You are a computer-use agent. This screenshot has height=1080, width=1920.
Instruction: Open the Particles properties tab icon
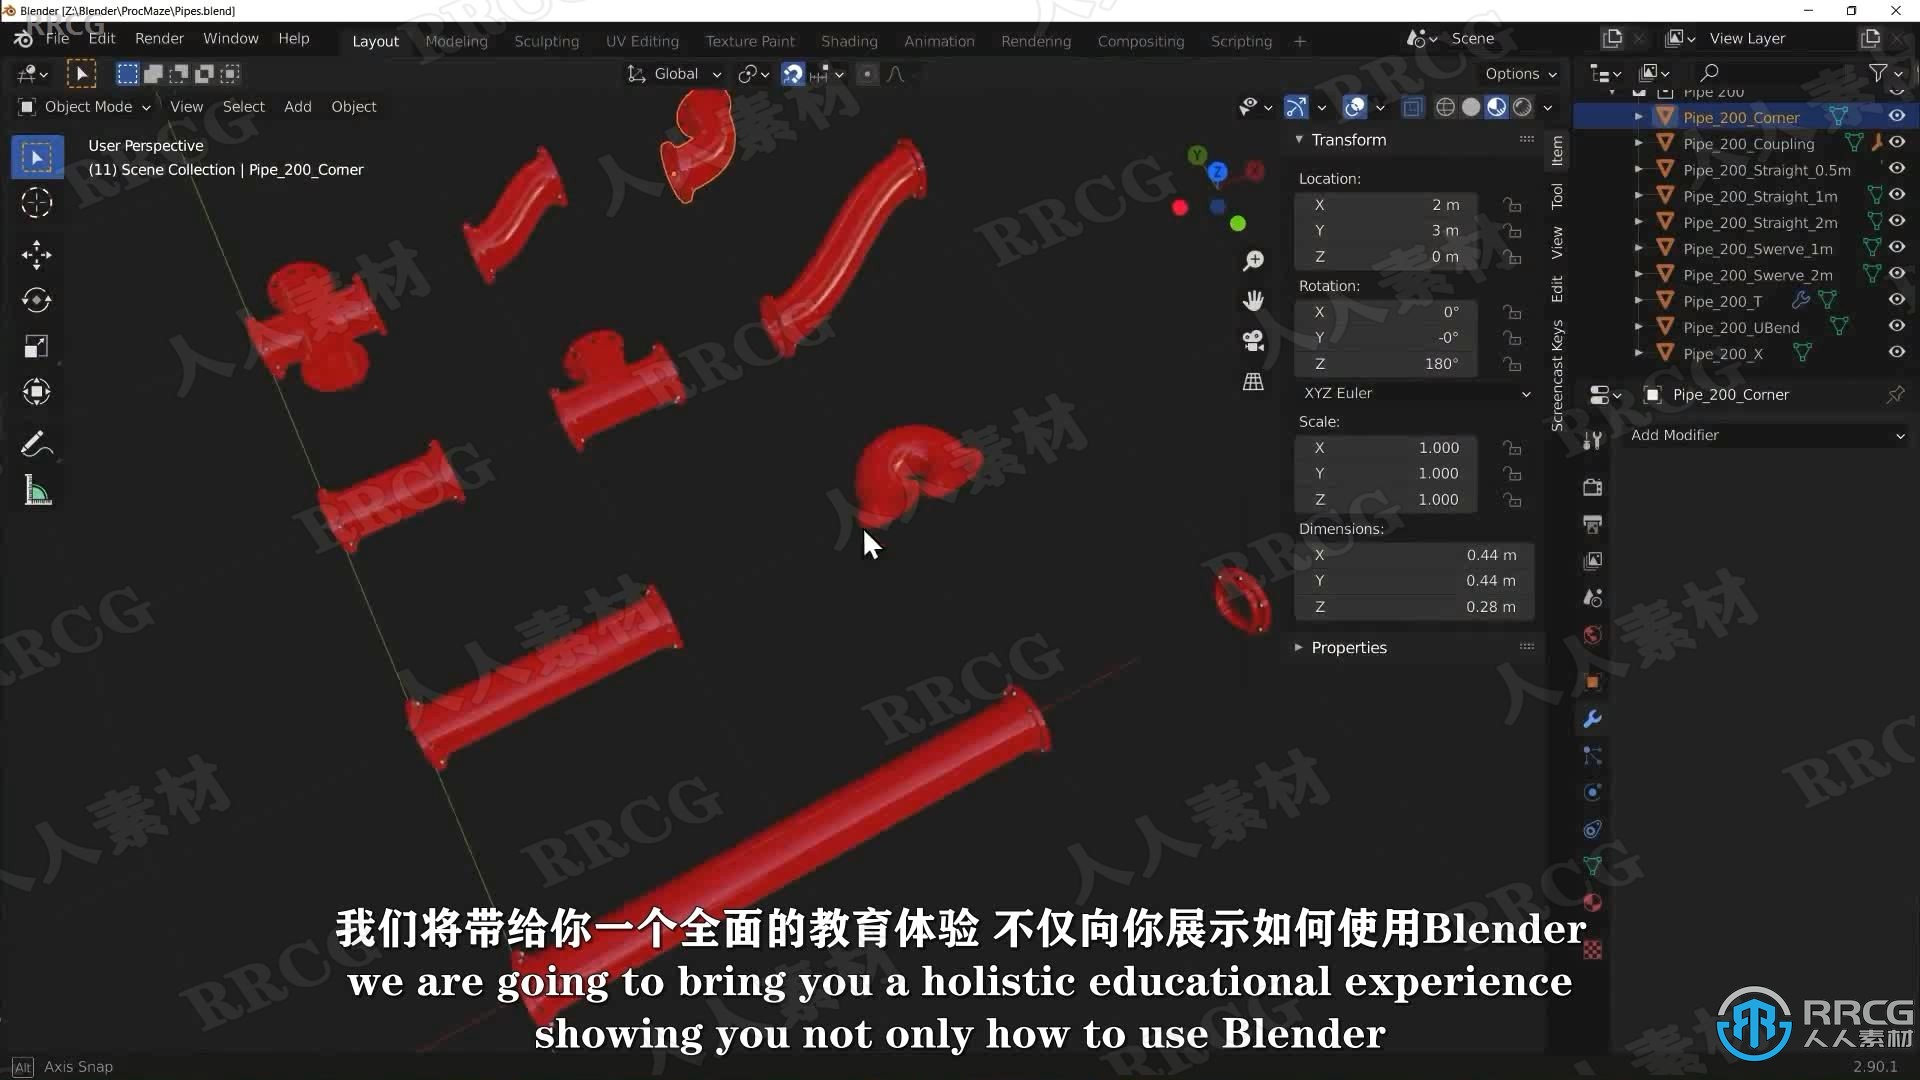pyautogui.click(x=1592, y=755)
